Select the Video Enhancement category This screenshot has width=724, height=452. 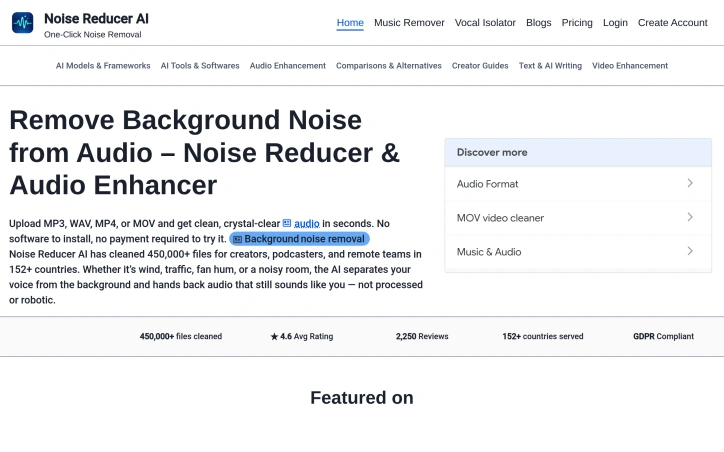coord(630,66)
